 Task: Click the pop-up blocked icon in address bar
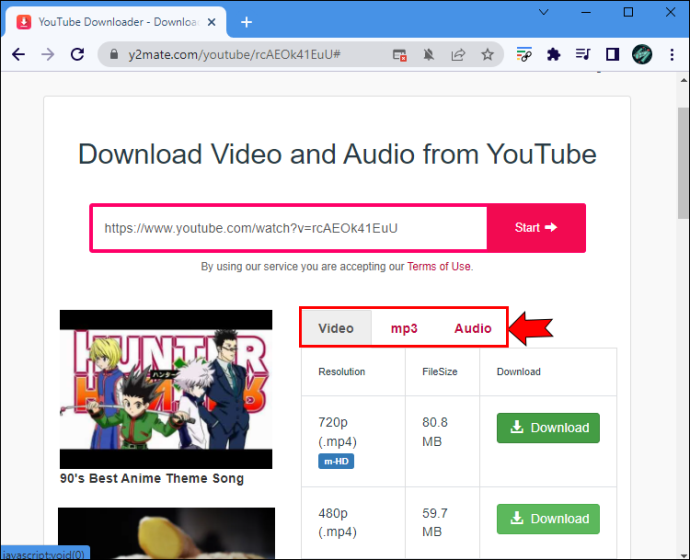coord(400,55)
